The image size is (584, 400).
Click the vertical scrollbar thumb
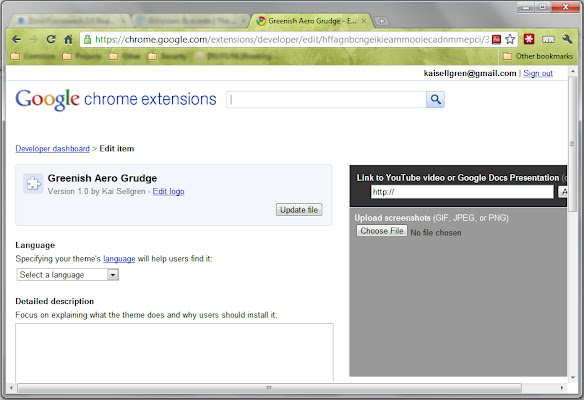(572, 144)
